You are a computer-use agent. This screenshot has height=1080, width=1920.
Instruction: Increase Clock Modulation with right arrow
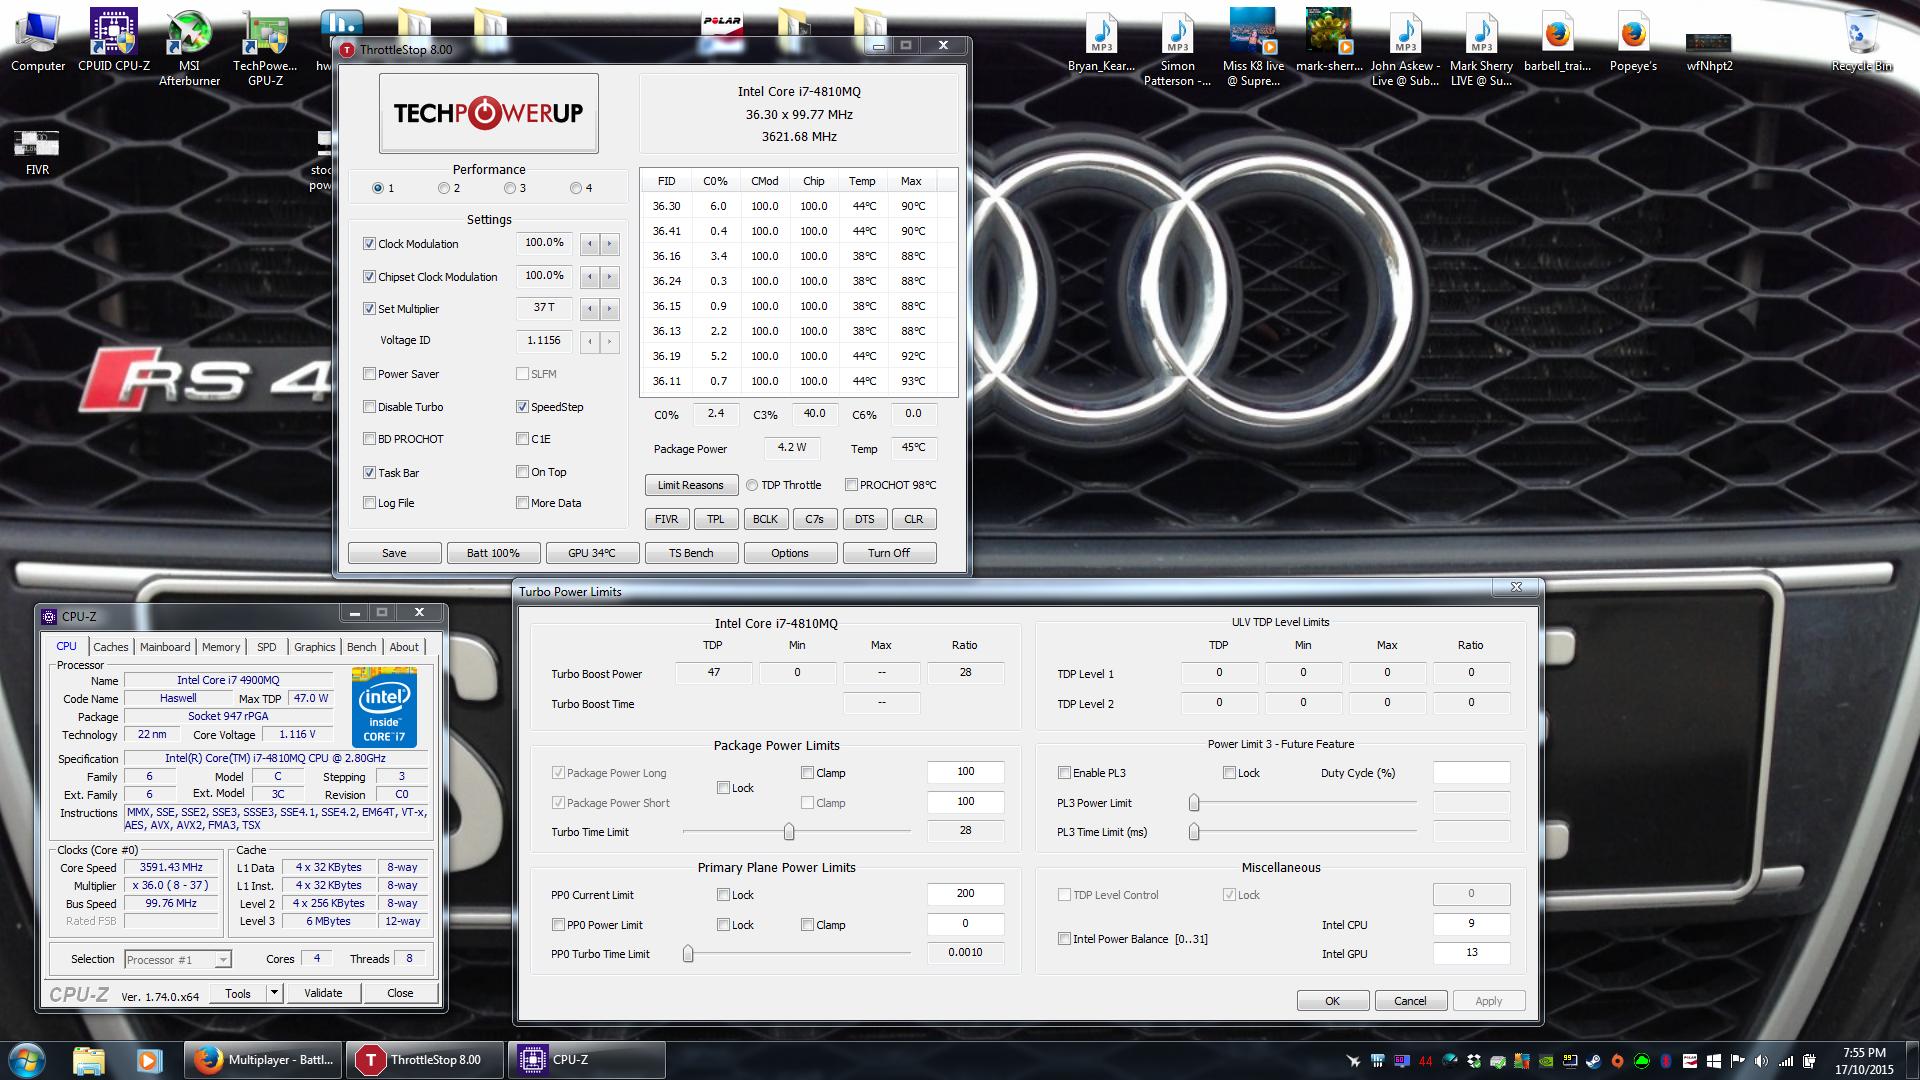click(x=609, y=244)
